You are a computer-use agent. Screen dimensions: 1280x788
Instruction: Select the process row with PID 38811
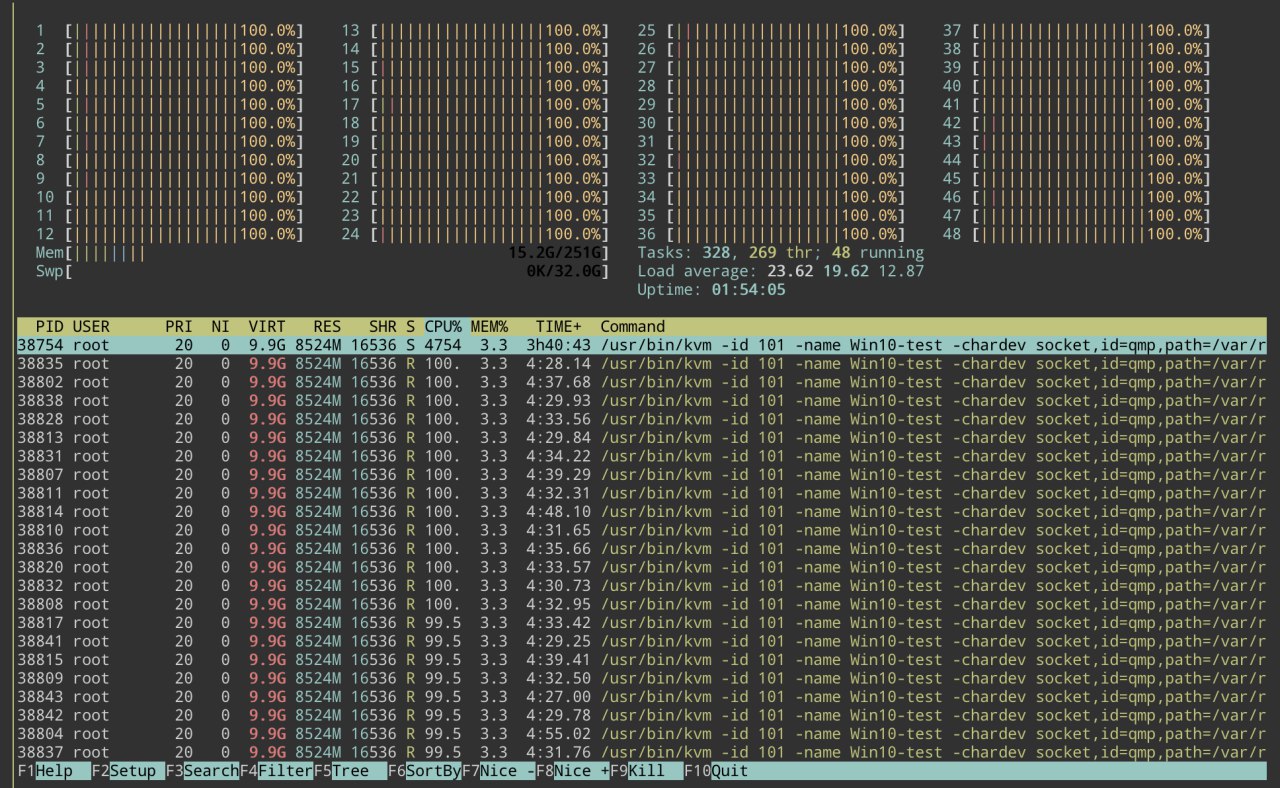coord(641,493)
